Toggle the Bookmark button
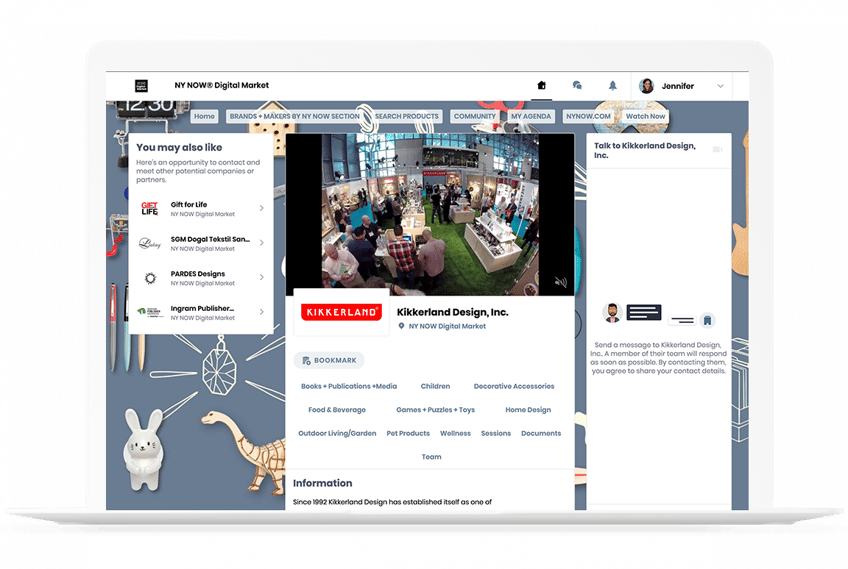The width and height of the screenshot is (848, 569). tap(329, 360)
